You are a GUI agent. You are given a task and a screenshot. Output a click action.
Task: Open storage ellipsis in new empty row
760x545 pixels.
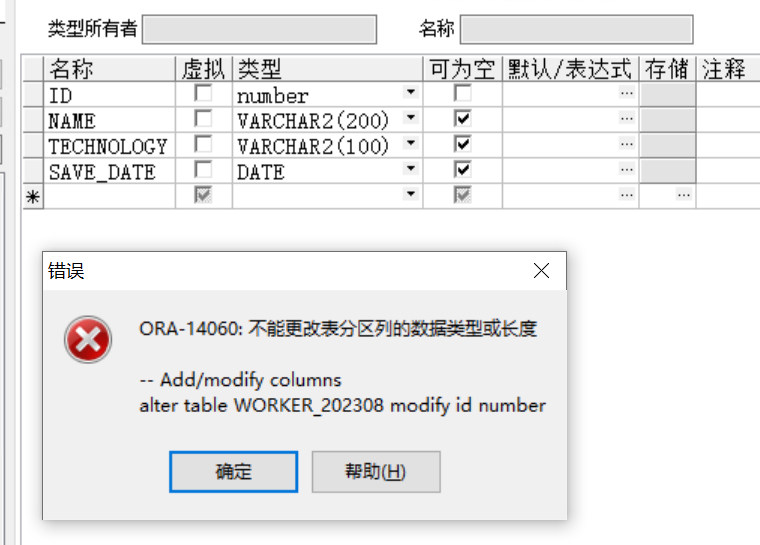tap(684, 195)
